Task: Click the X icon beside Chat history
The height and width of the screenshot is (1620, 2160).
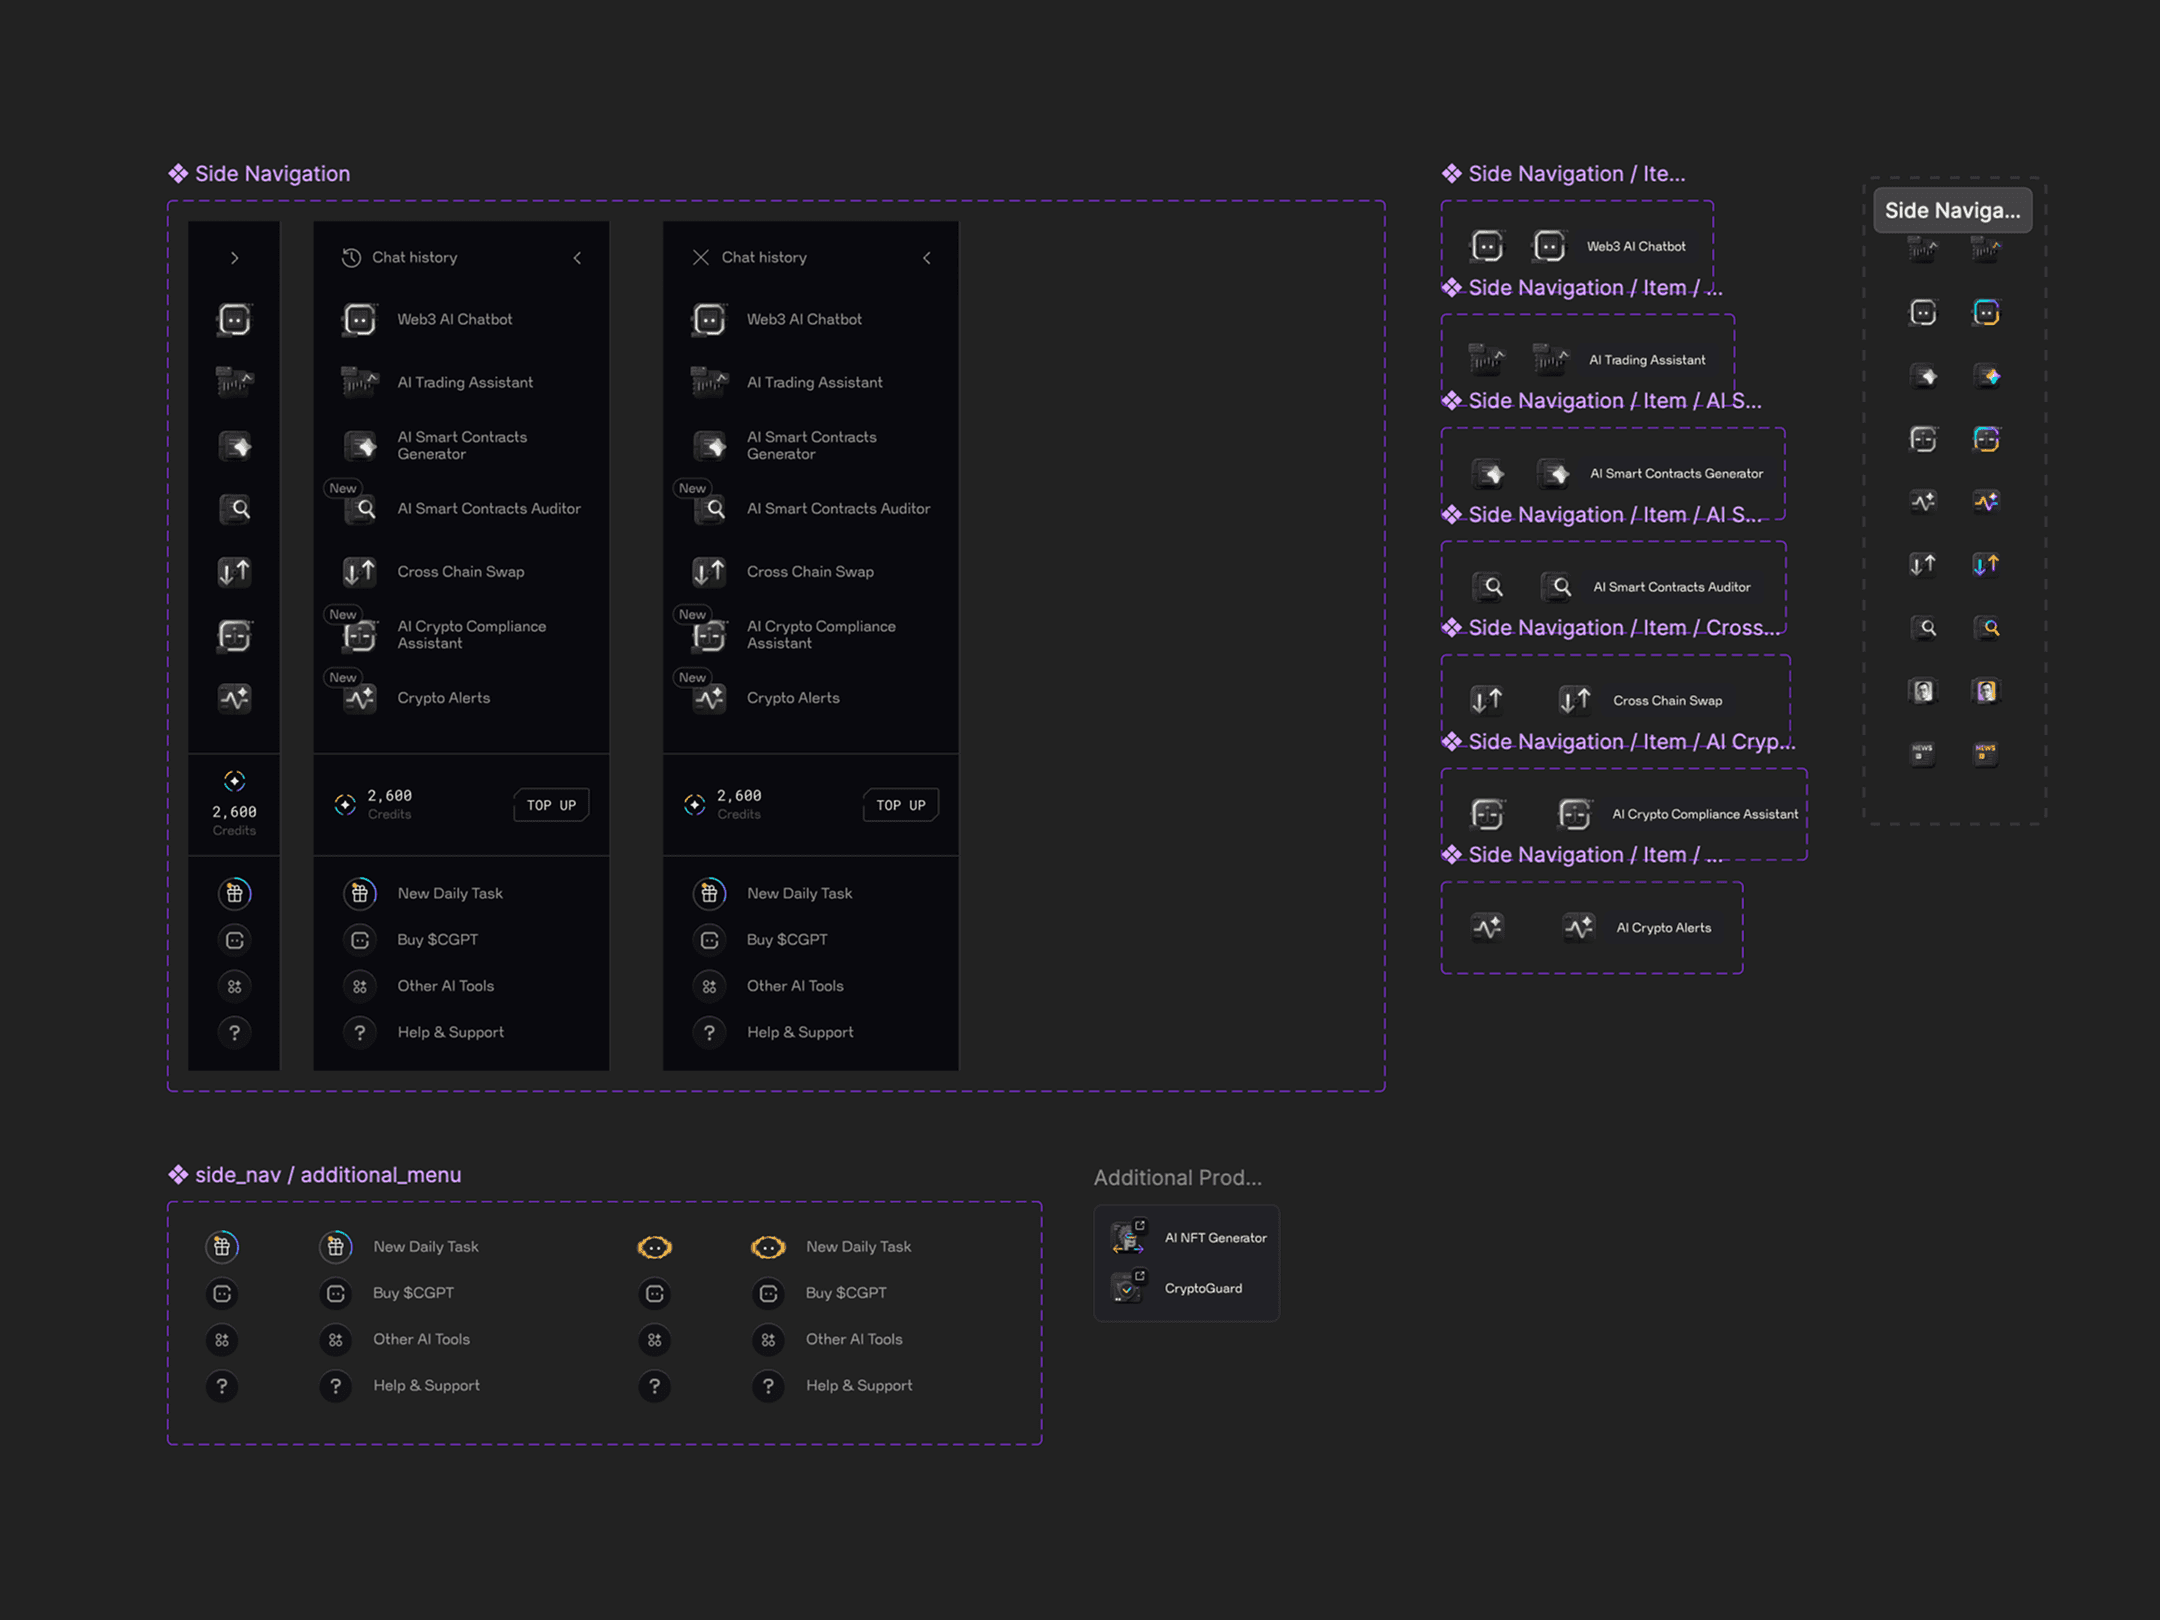Action: [x=700, y=258]
